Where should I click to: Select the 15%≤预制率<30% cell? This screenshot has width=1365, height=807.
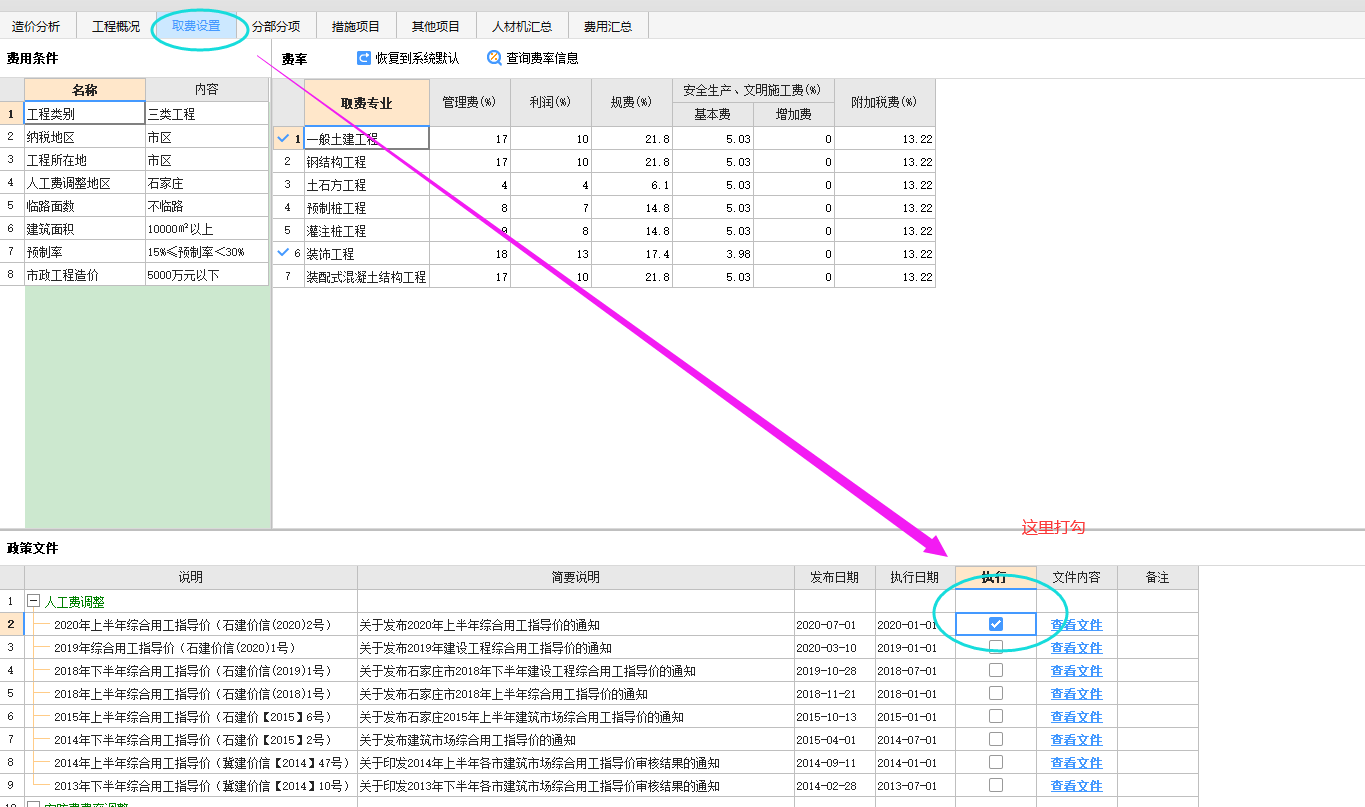(207, 252)
